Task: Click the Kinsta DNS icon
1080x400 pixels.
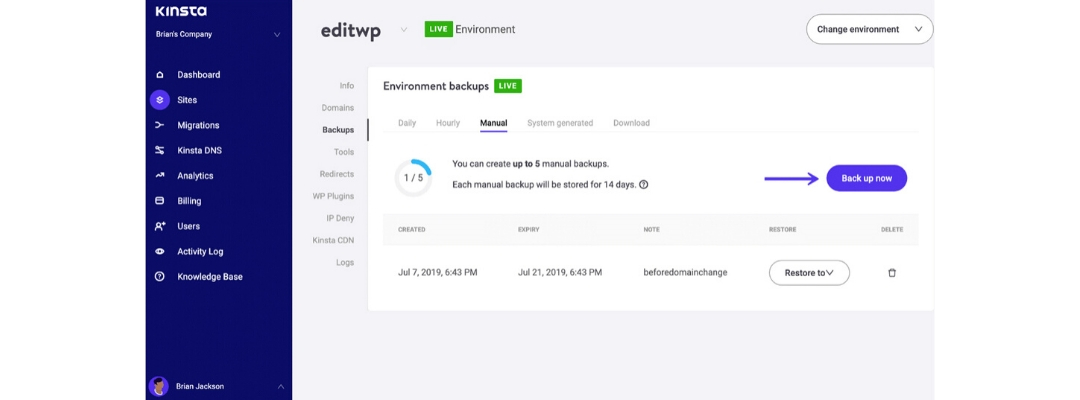Action: click(160, 151)
